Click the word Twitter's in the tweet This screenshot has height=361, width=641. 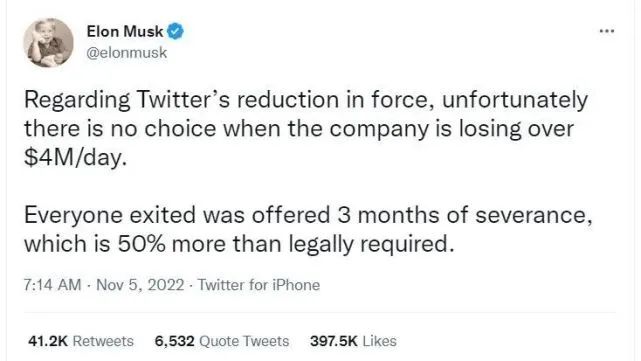click(183, 100)
